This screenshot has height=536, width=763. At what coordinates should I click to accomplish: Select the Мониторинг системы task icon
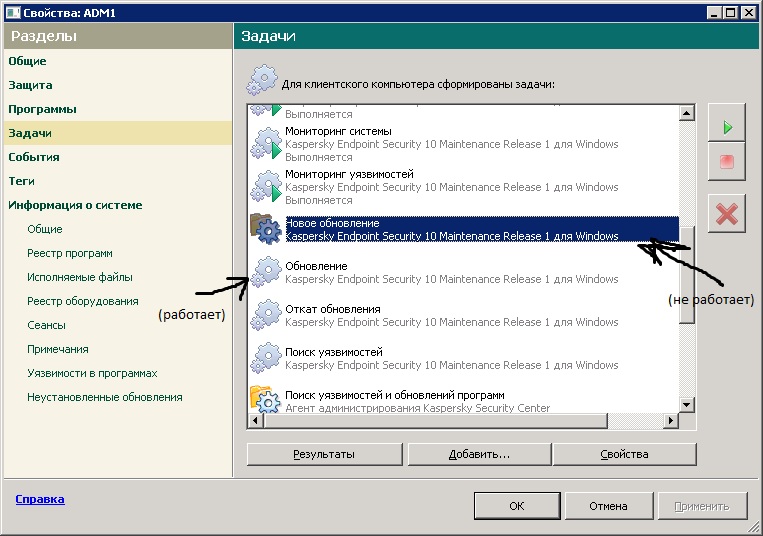(266, 144)
